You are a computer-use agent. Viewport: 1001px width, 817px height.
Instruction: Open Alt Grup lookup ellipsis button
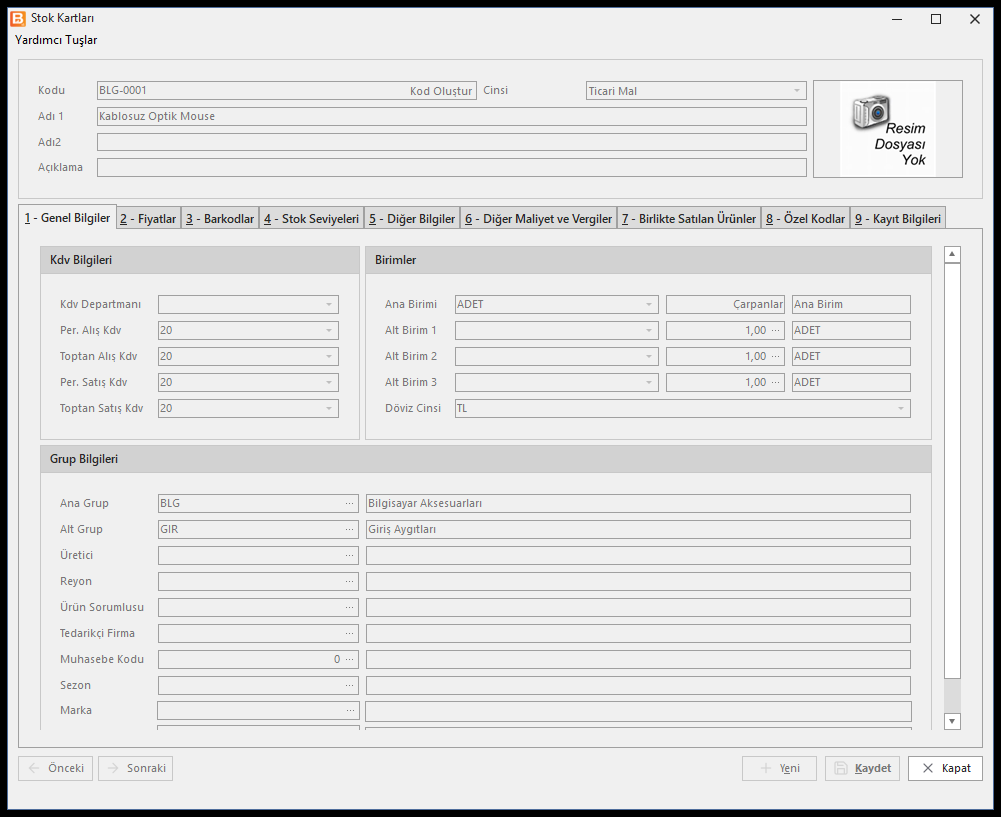click(x=349, y=530)
